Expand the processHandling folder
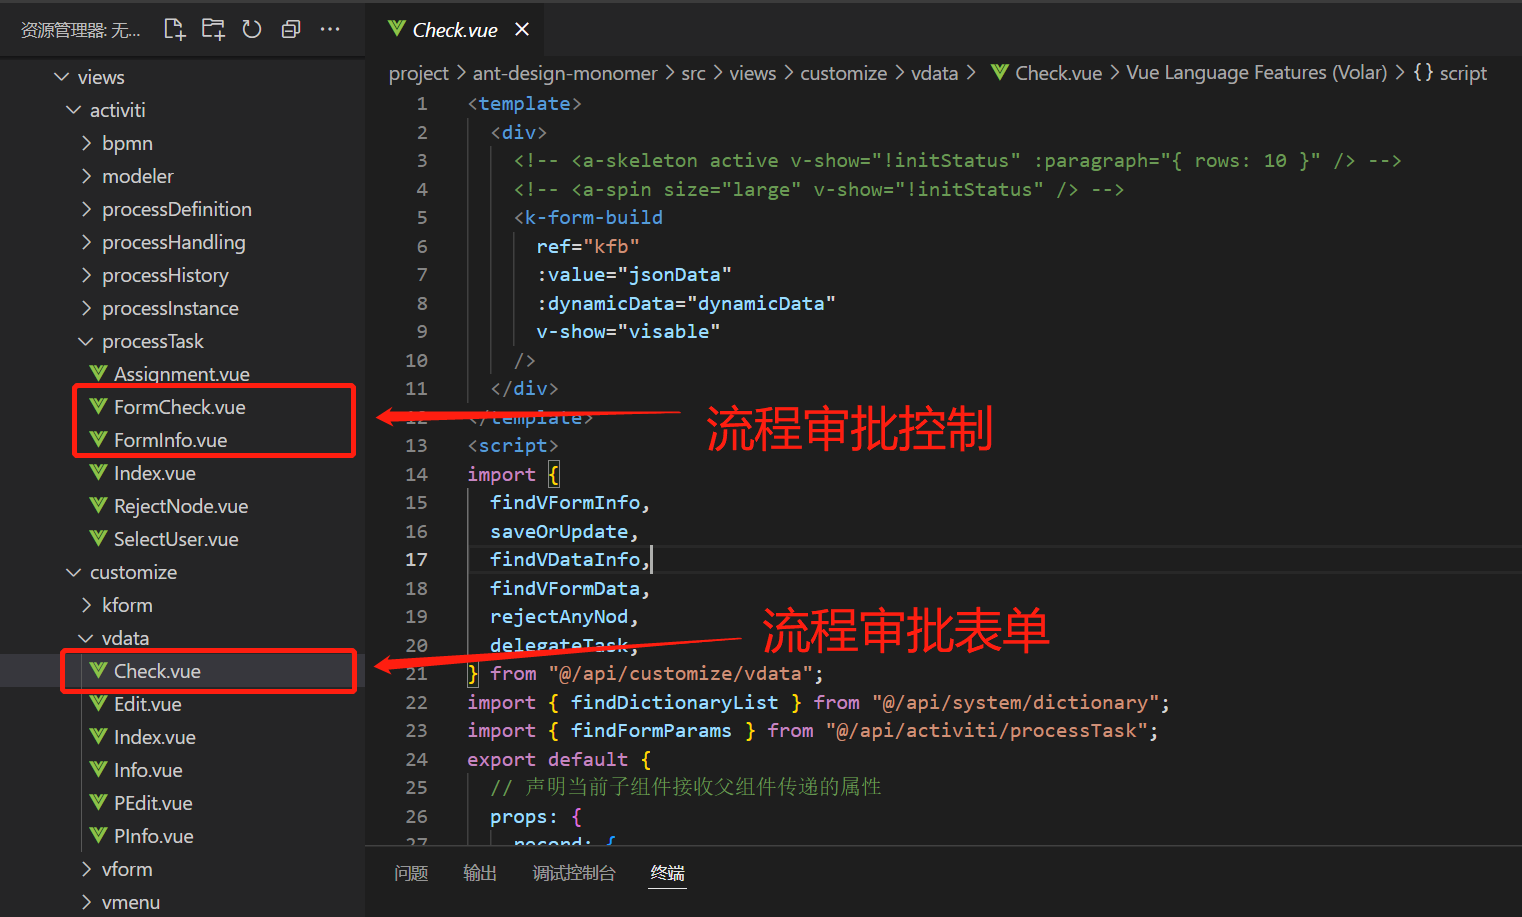This screenshot has height=917, width=1522. [x=86, y=242]
